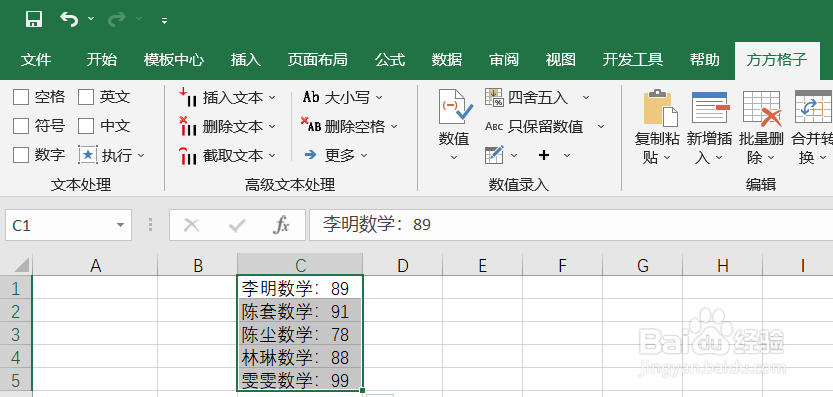833x397 pixels.
Task: Click the Cancel X button in formula bar
Action: 191,226
